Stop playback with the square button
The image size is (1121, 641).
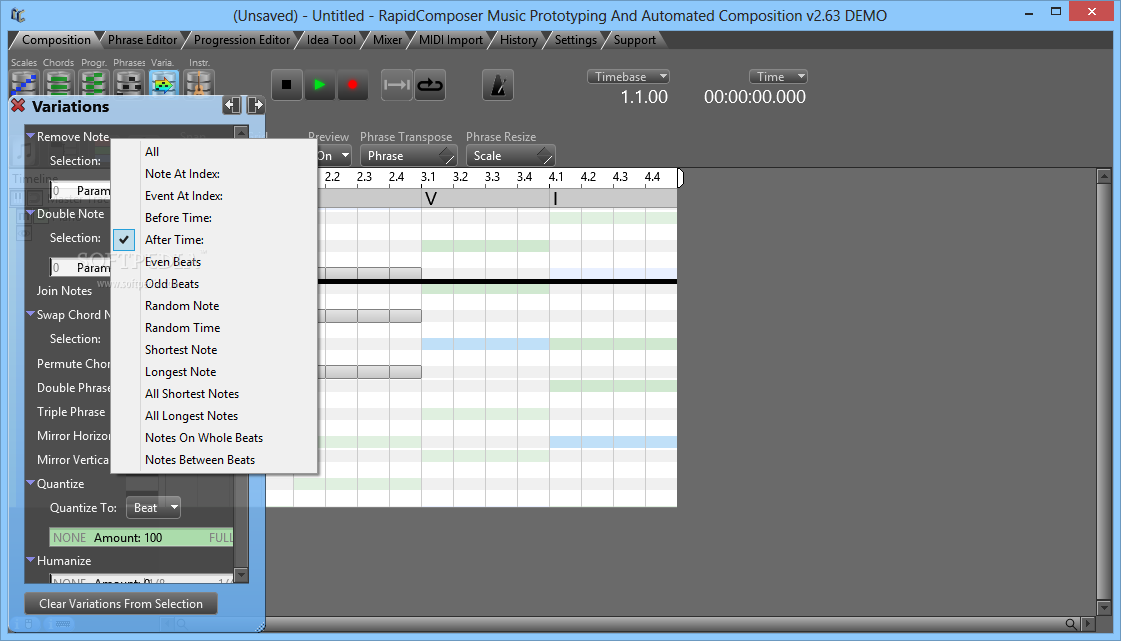pyautogui.click(x=287, y=85)
